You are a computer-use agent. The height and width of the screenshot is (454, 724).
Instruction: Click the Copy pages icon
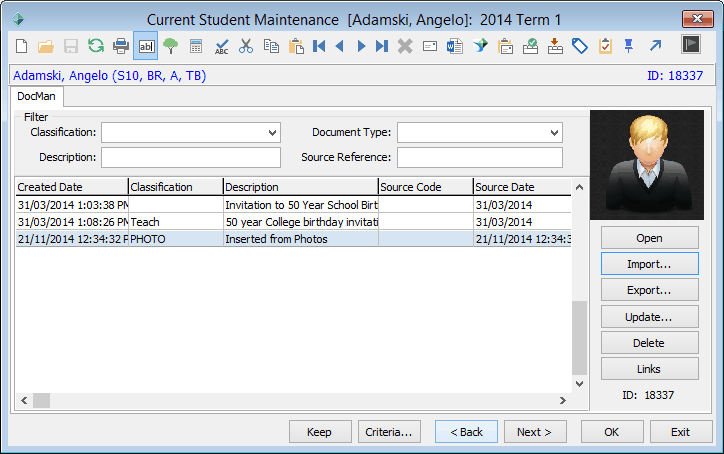271,46
